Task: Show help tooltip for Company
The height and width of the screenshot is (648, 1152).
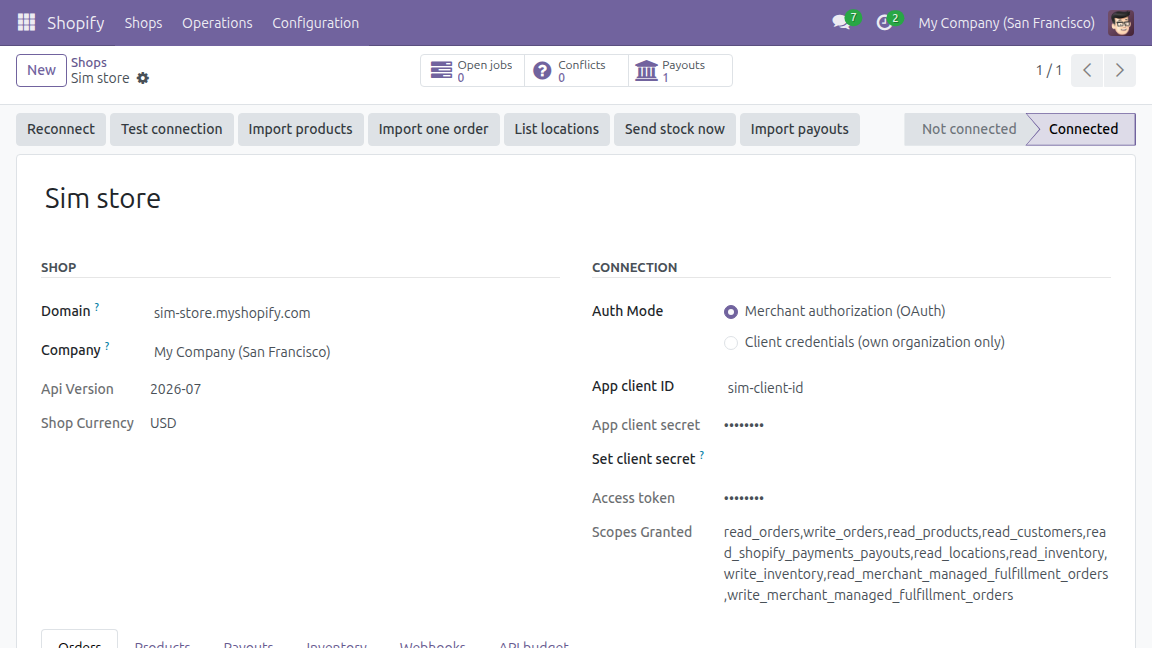Action: point(107,346)
